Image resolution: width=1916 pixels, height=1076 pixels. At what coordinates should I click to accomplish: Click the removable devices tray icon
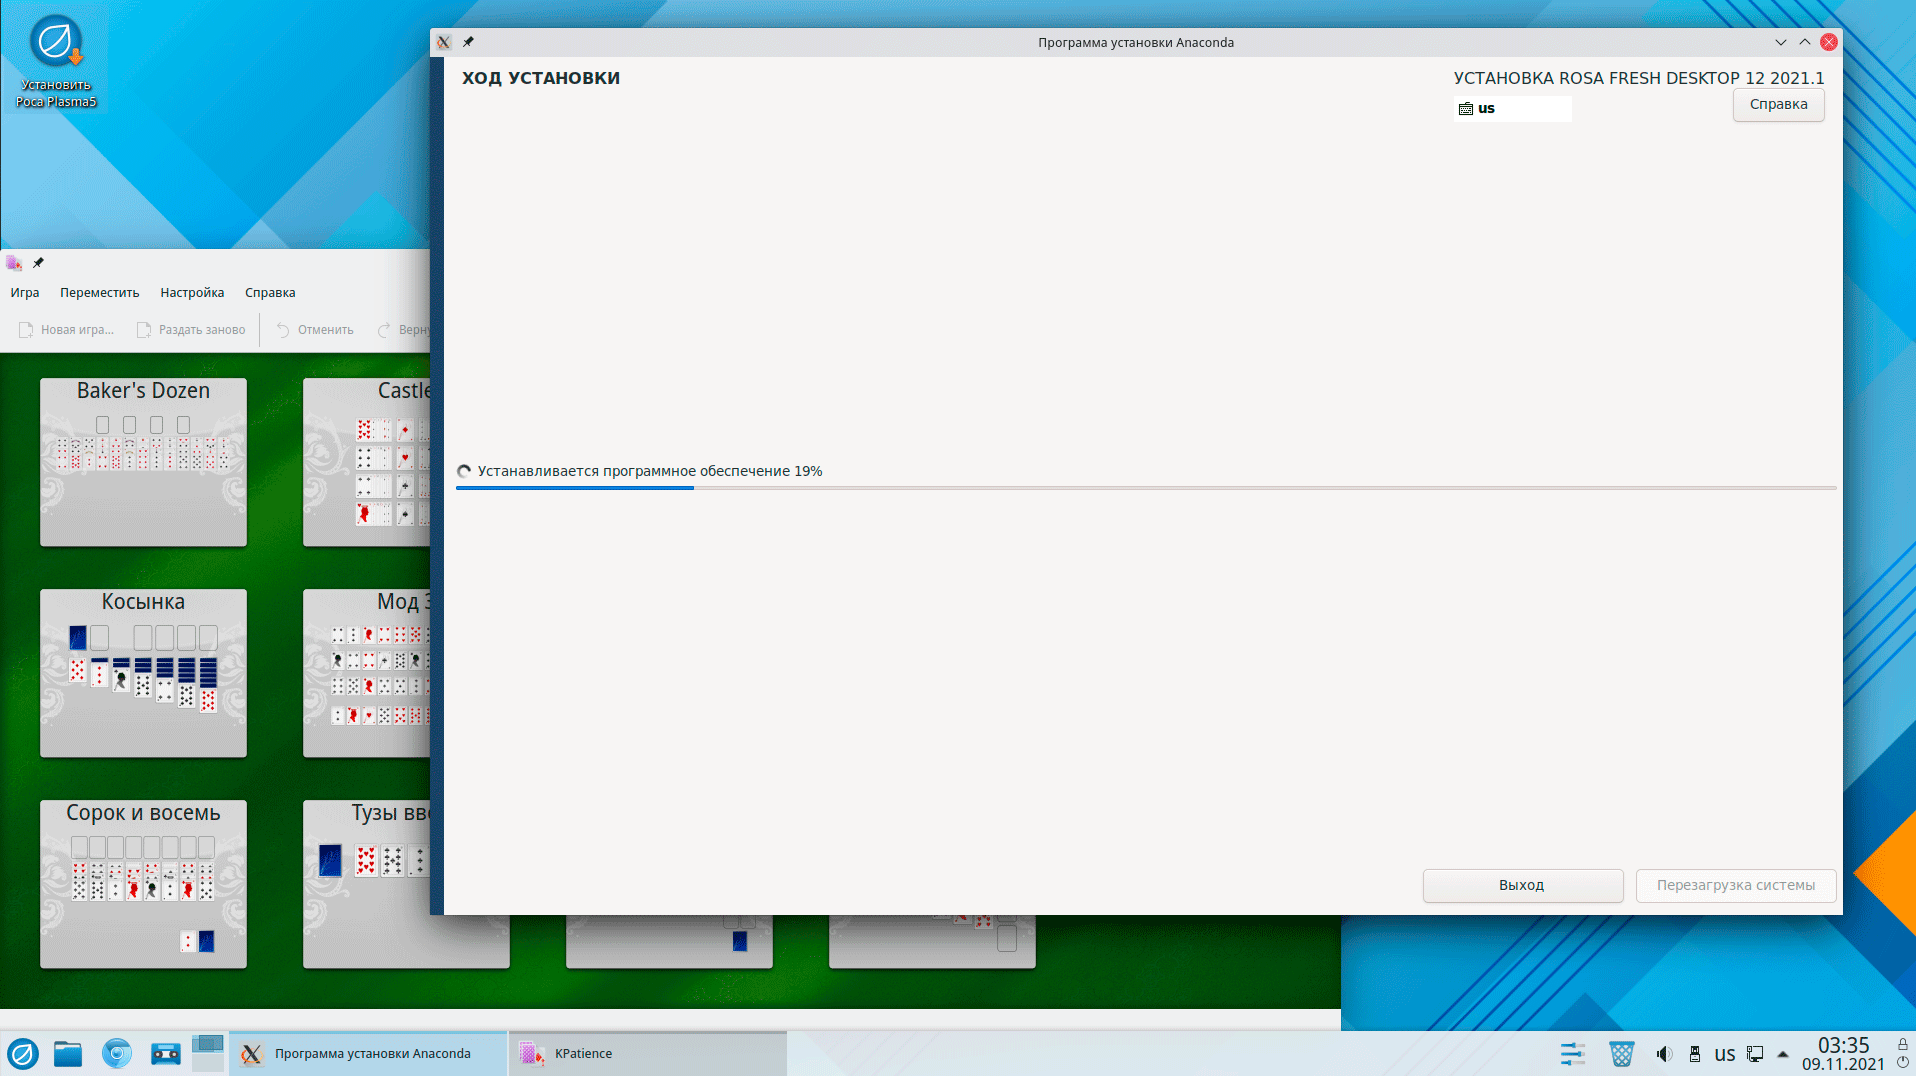click(1695, 1054)
